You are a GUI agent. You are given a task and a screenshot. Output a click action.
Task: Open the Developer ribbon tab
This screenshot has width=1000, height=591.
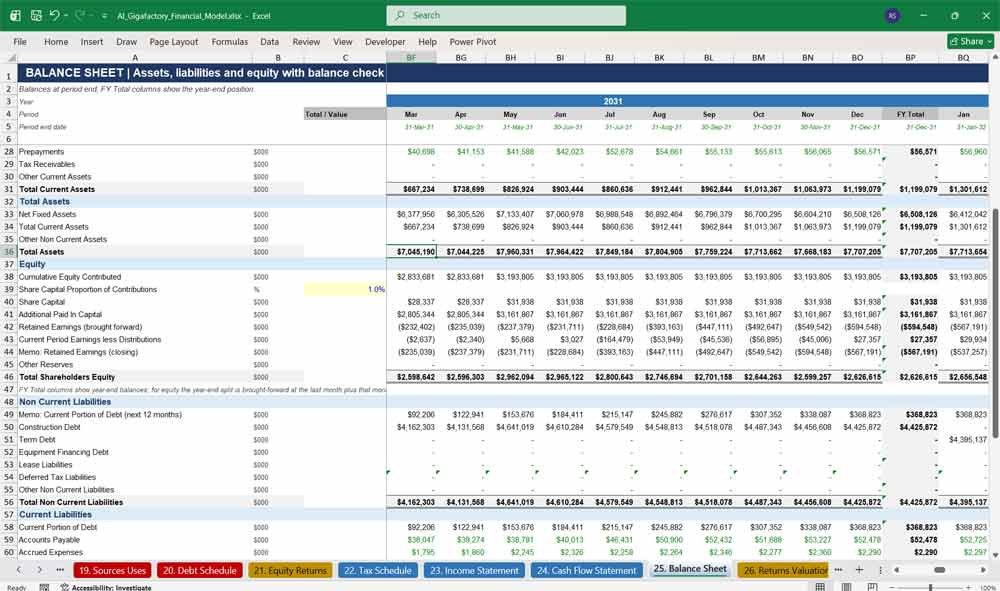coord(385,41)
